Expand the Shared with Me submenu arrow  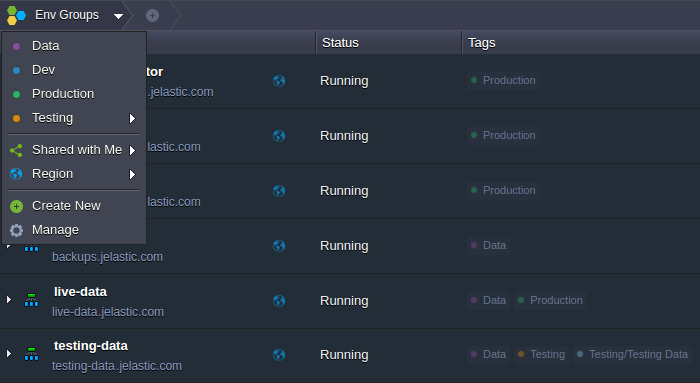132,150
